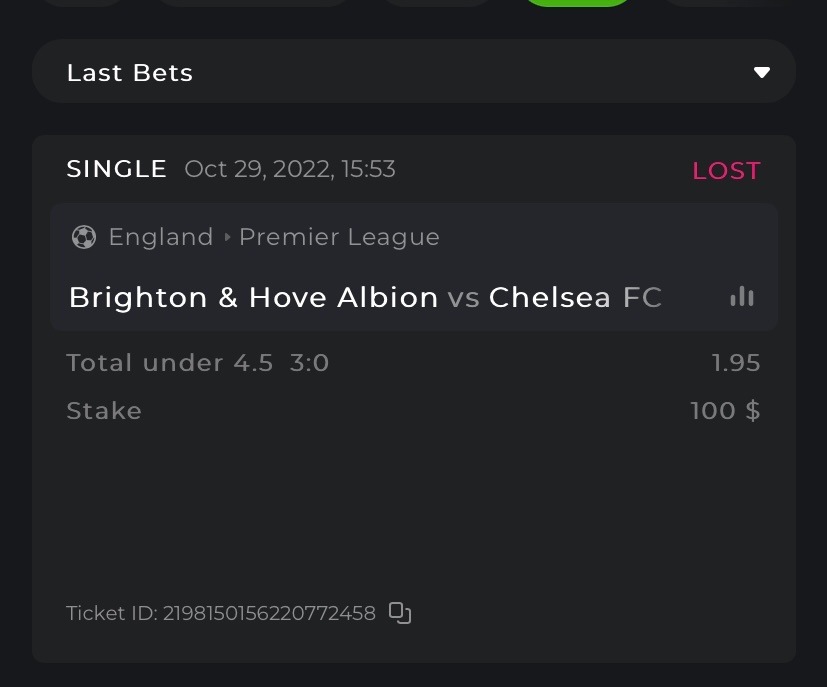Click the soccer ball sport icon
The image size is (827, 687).
click(84, 237)
